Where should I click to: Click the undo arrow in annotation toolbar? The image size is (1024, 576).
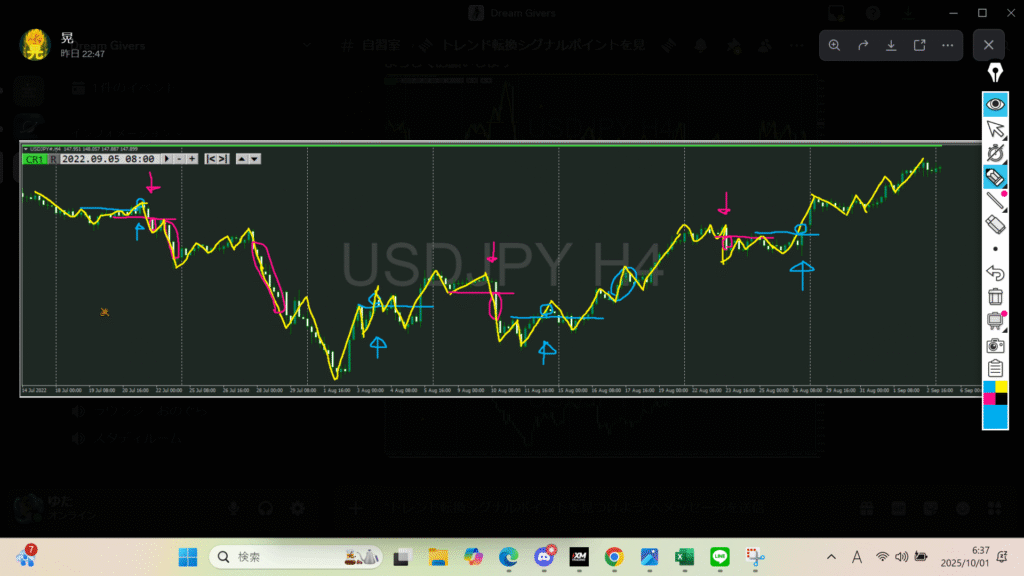click(995, 272)
